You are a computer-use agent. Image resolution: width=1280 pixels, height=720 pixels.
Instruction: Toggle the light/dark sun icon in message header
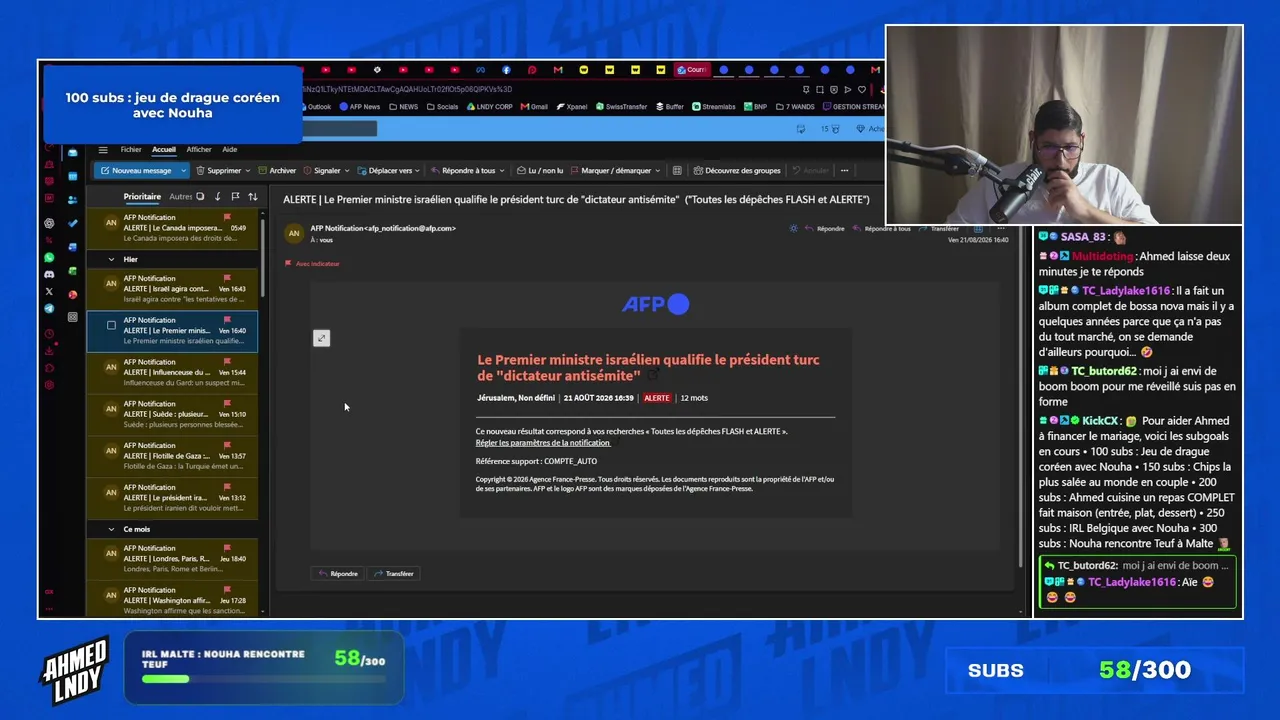pos(793,229)
